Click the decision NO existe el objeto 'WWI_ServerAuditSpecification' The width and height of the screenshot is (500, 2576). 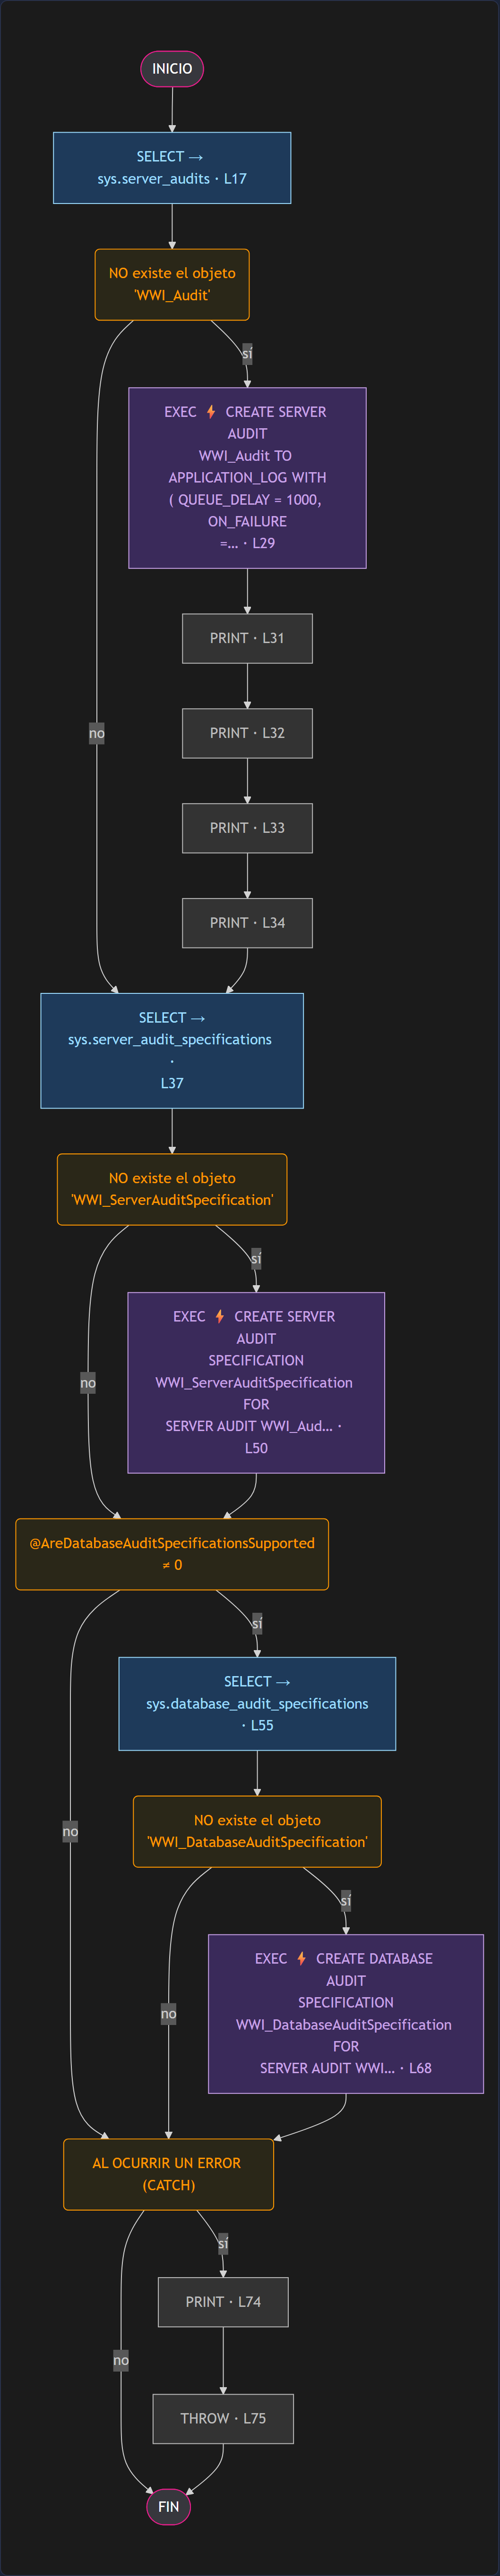click(172, 1189)
